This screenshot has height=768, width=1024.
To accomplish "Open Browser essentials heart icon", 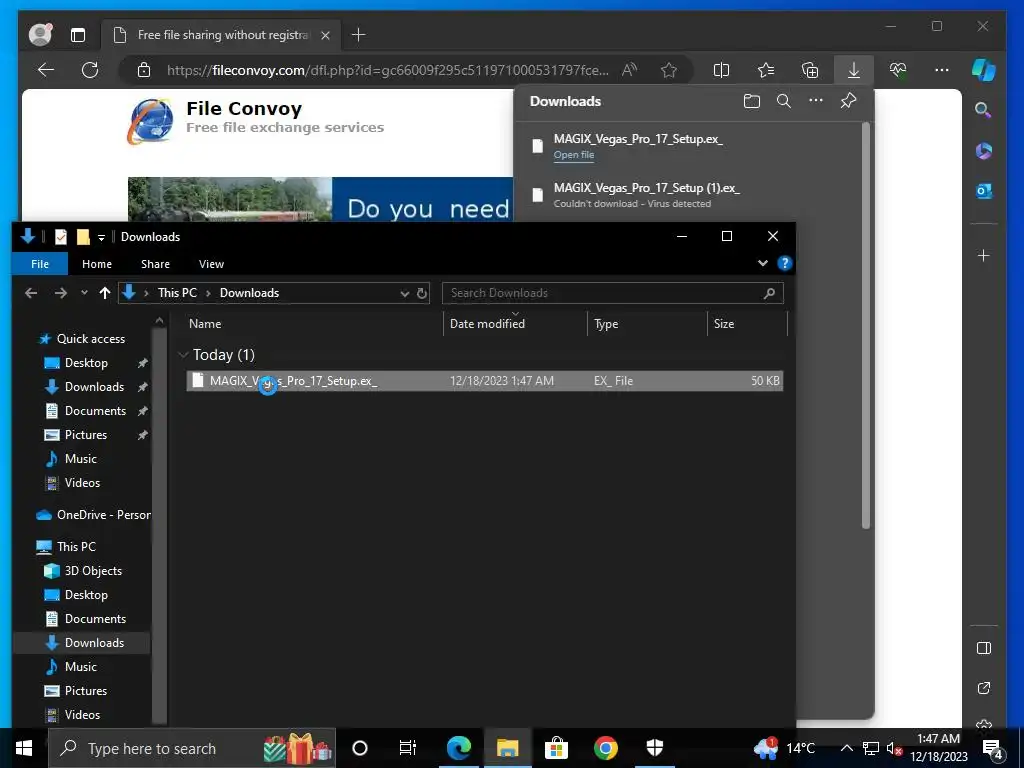I will (x=898, y=70).
